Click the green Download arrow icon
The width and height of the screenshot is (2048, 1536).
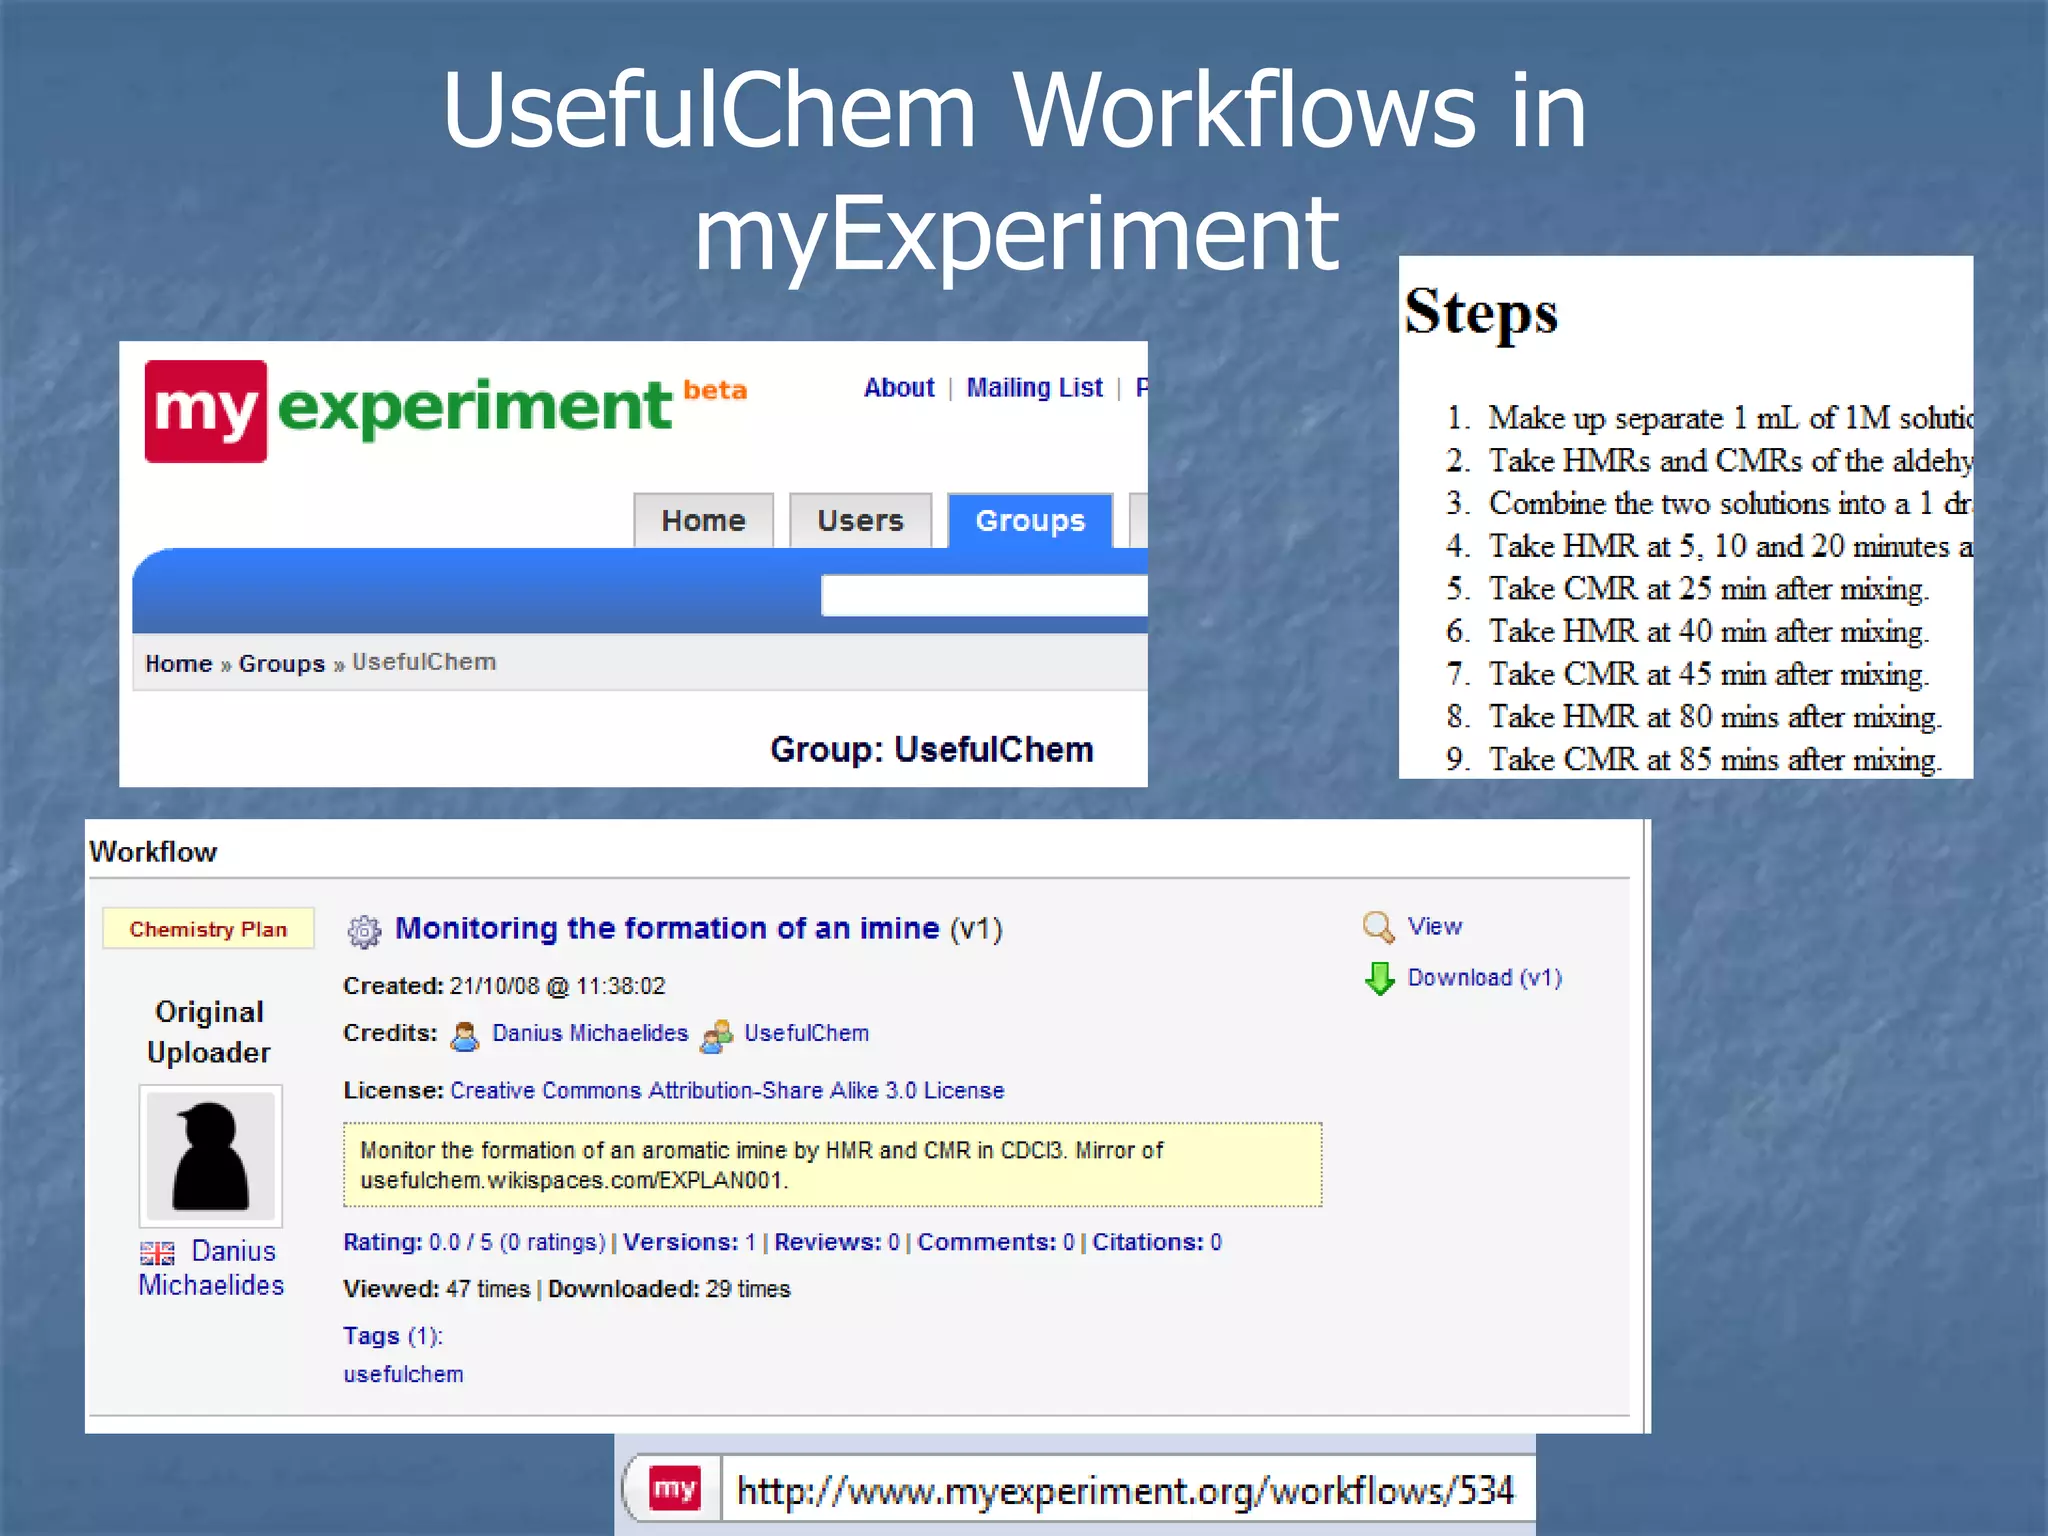[x=1379, y=978]
